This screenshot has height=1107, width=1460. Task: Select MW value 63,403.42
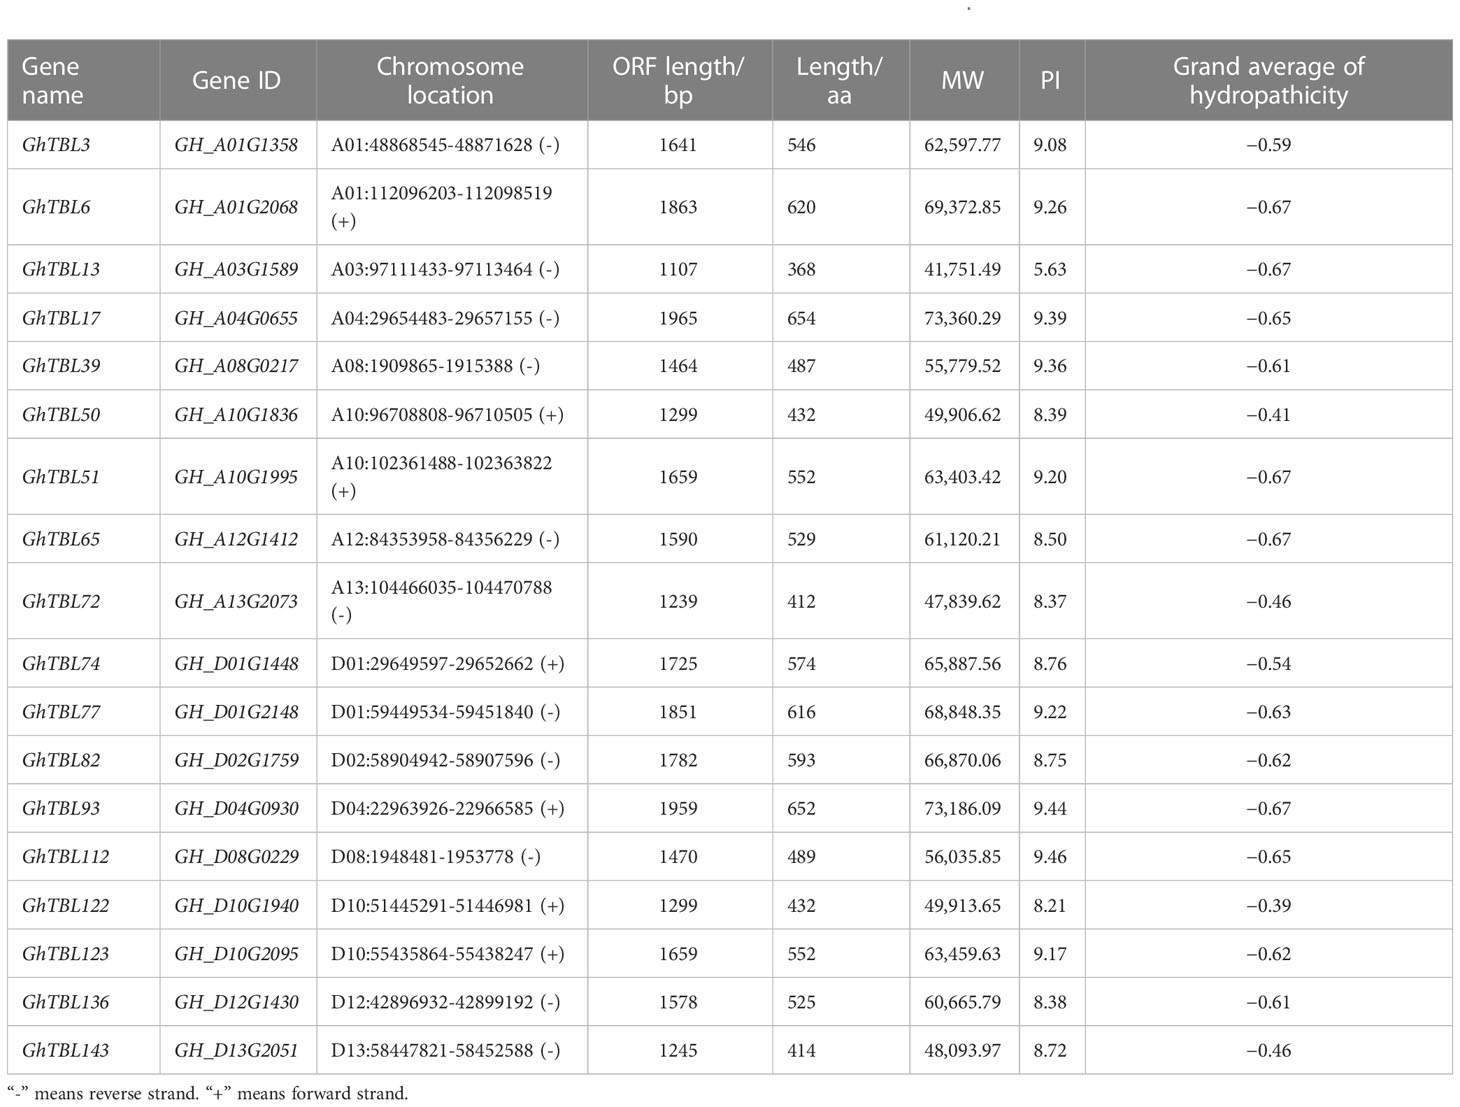pyautogui.click(x=962, y=477)
